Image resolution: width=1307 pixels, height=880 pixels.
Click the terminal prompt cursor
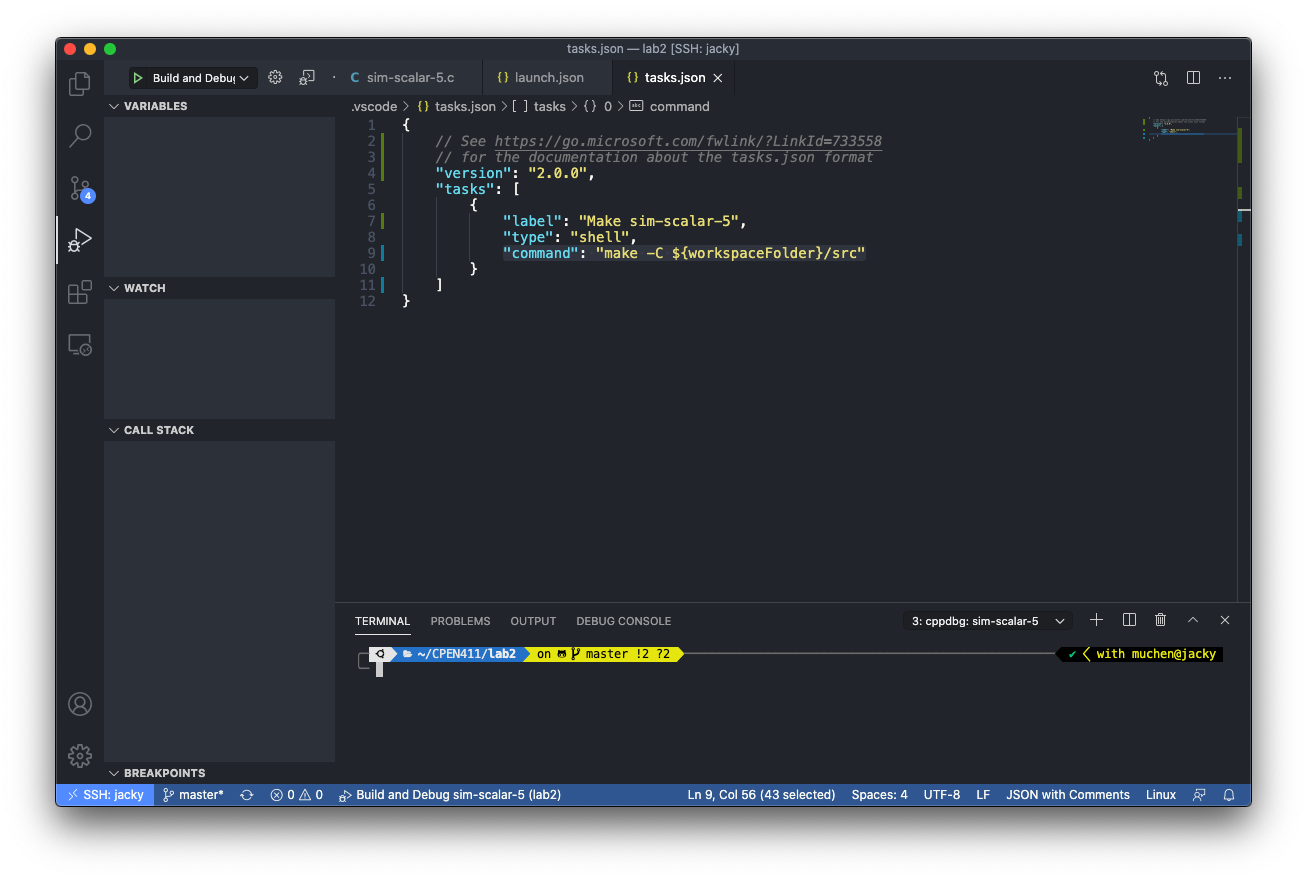(x=379, y=668)
